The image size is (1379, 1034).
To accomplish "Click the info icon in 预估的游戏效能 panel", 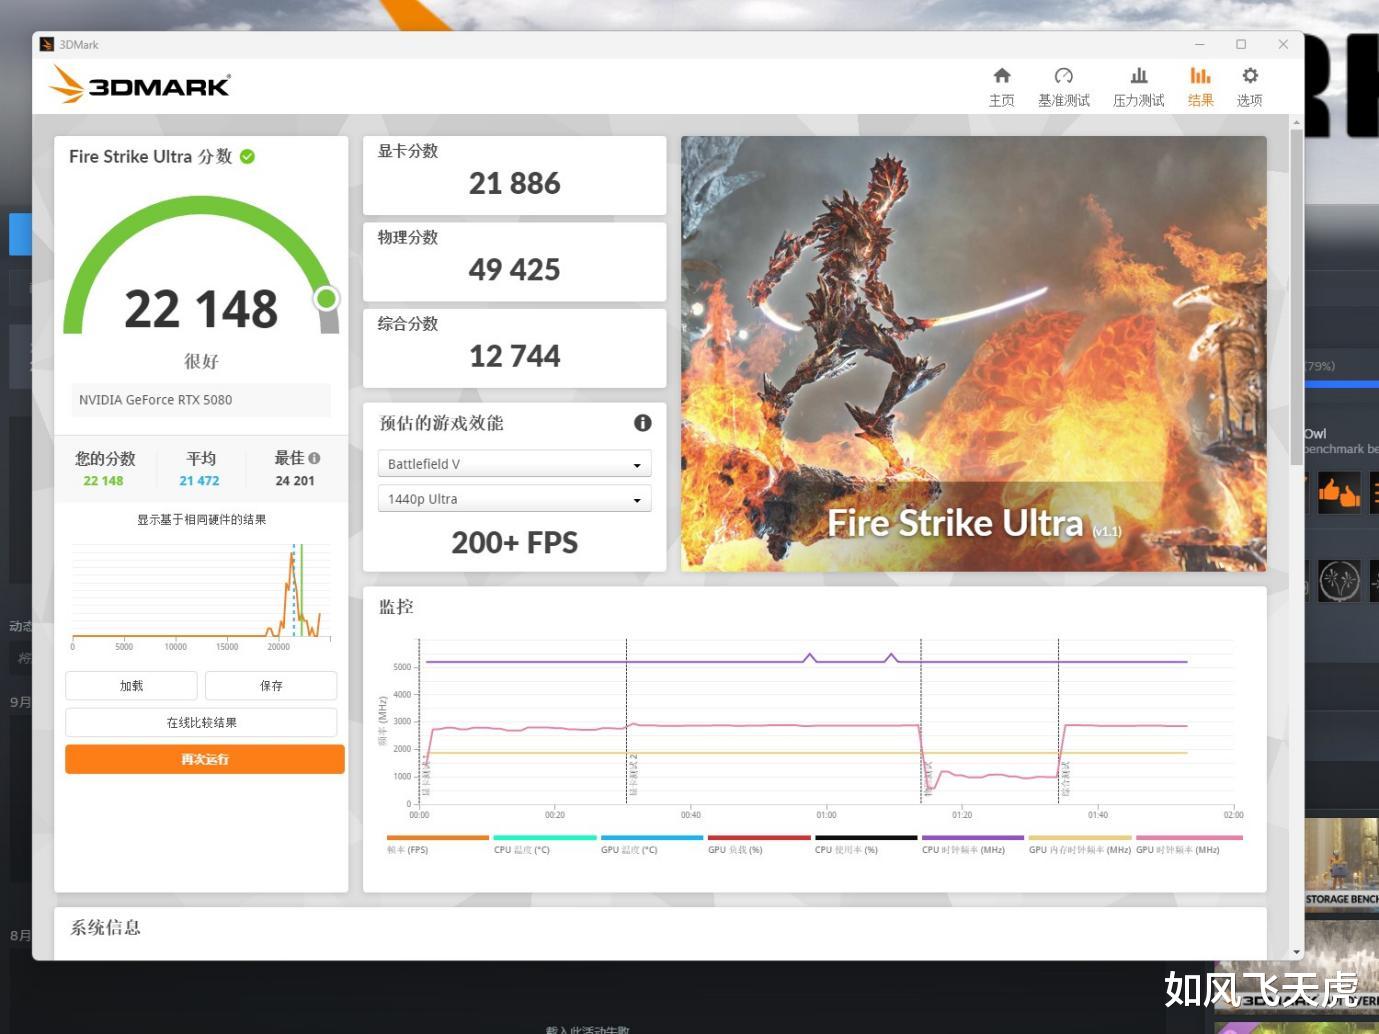I will pyautogui.click(x=643, y=423).
